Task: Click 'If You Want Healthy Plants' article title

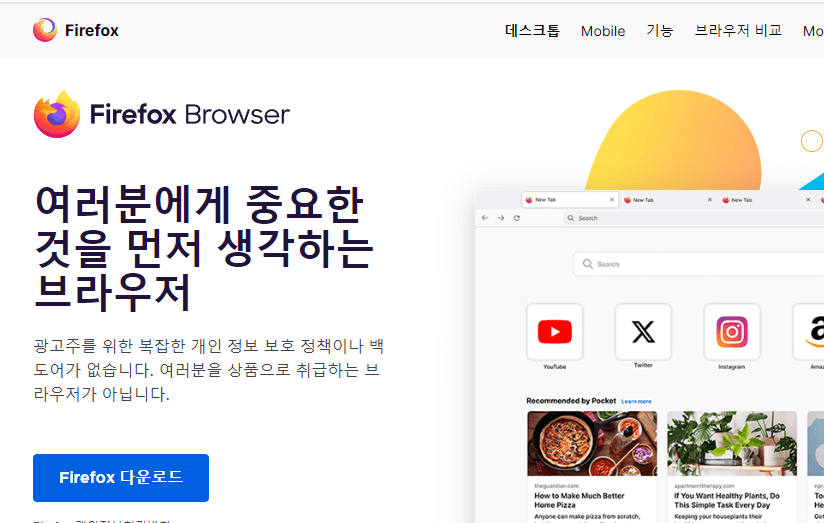Action: point(727,500)
